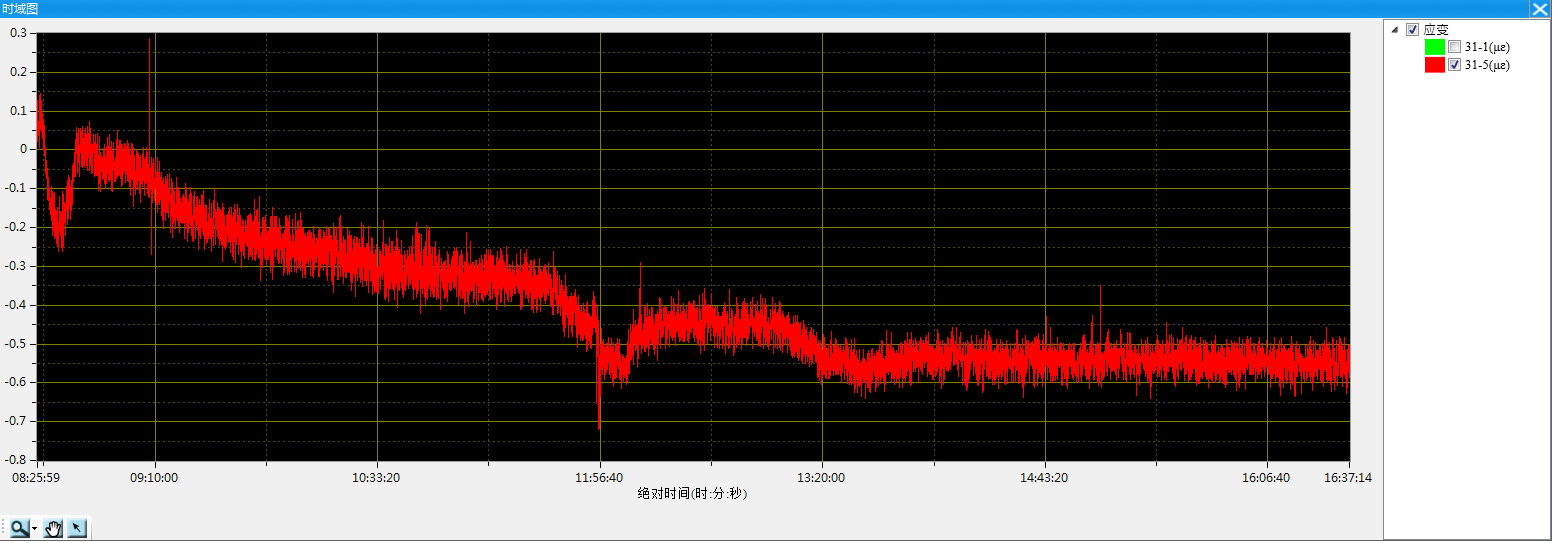Screen dimensions: 1554x543
Task: Select the 应变 tree label
Action: click(1436, 30)
